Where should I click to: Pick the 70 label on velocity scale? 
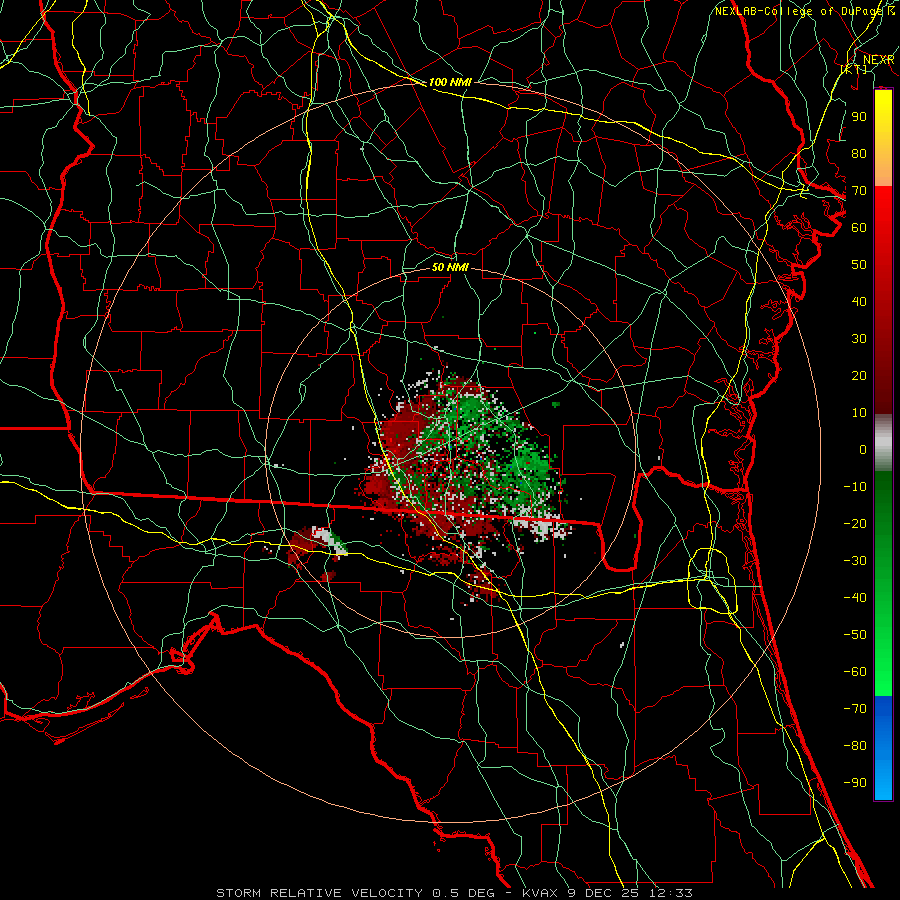(859, 191)
